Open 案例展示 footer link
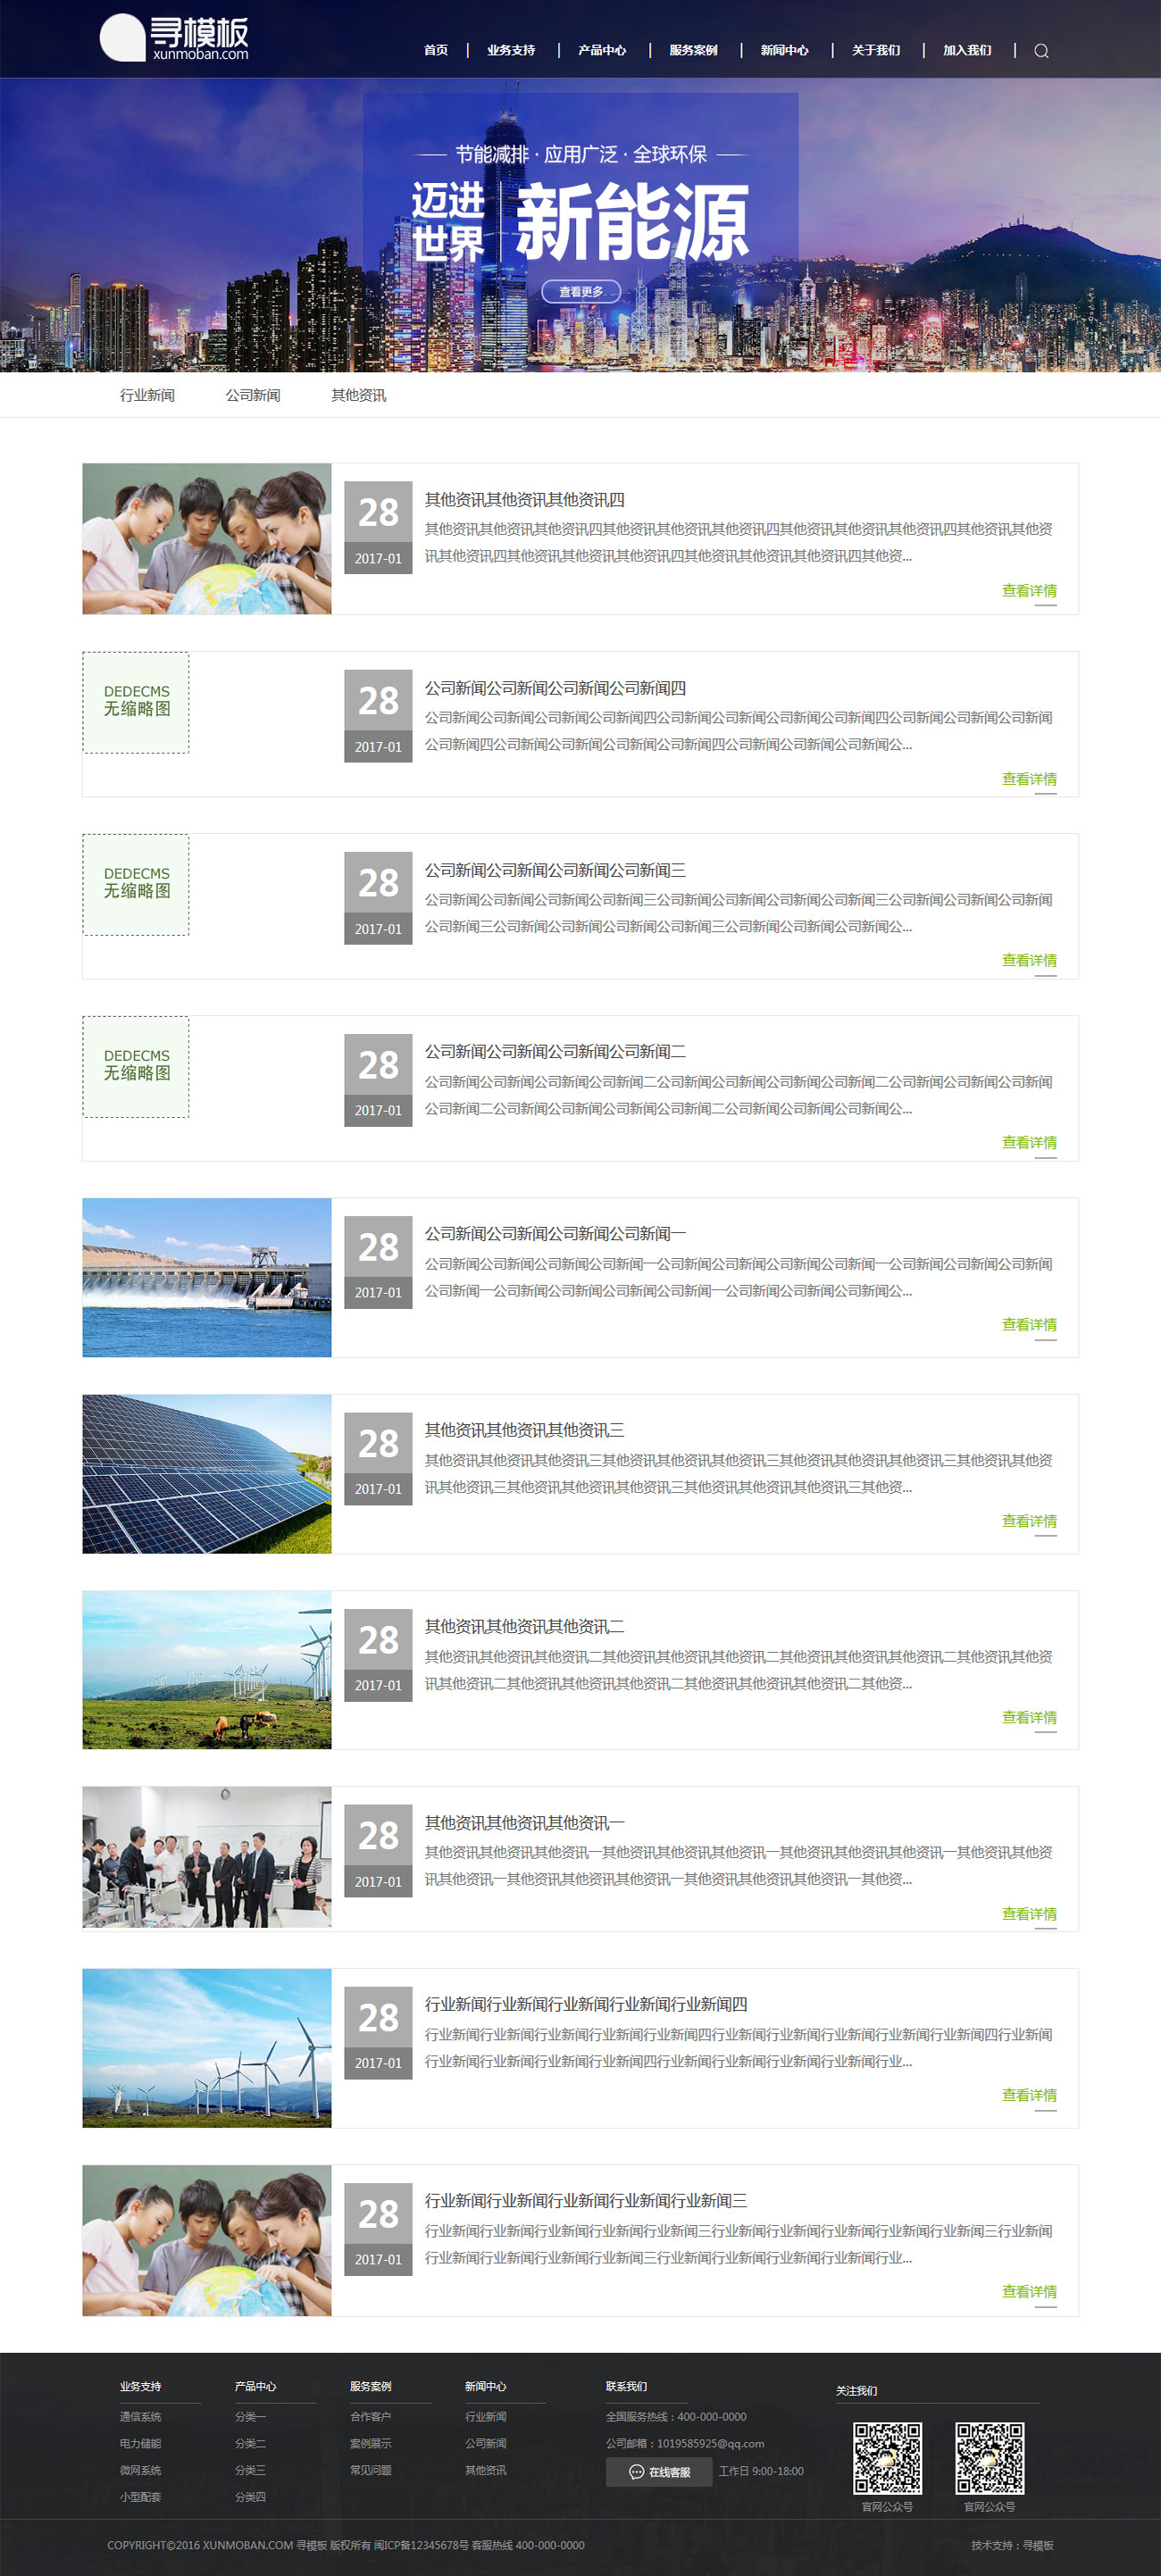1161x2576 pixels. (x=370, y=2443)
